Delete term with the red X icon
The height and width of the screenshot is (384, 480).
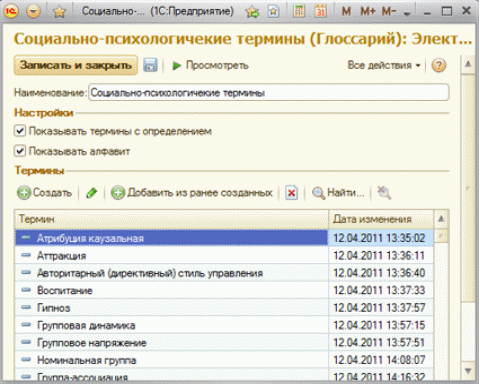(292, 193)
